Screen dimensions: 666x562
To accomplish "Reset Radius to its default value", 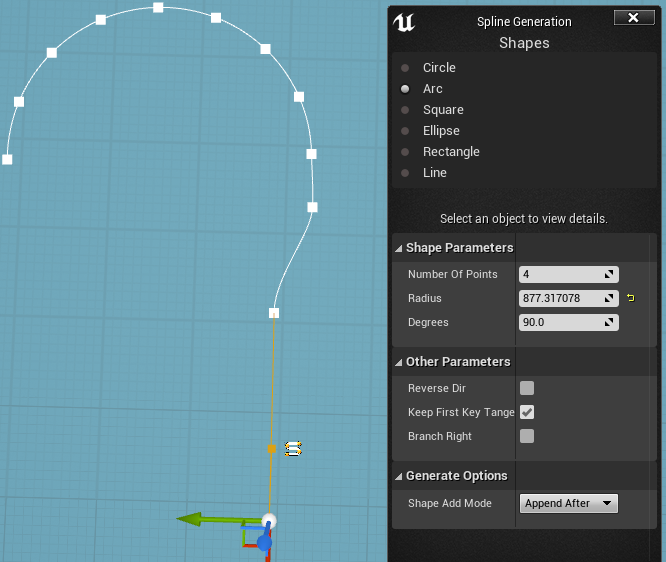I will click(x=631, y=298).
